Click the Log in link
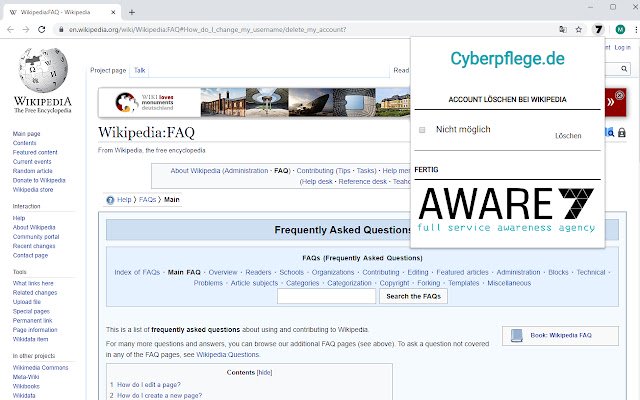This screenshot has width=640, height=400. pos(622,47)
